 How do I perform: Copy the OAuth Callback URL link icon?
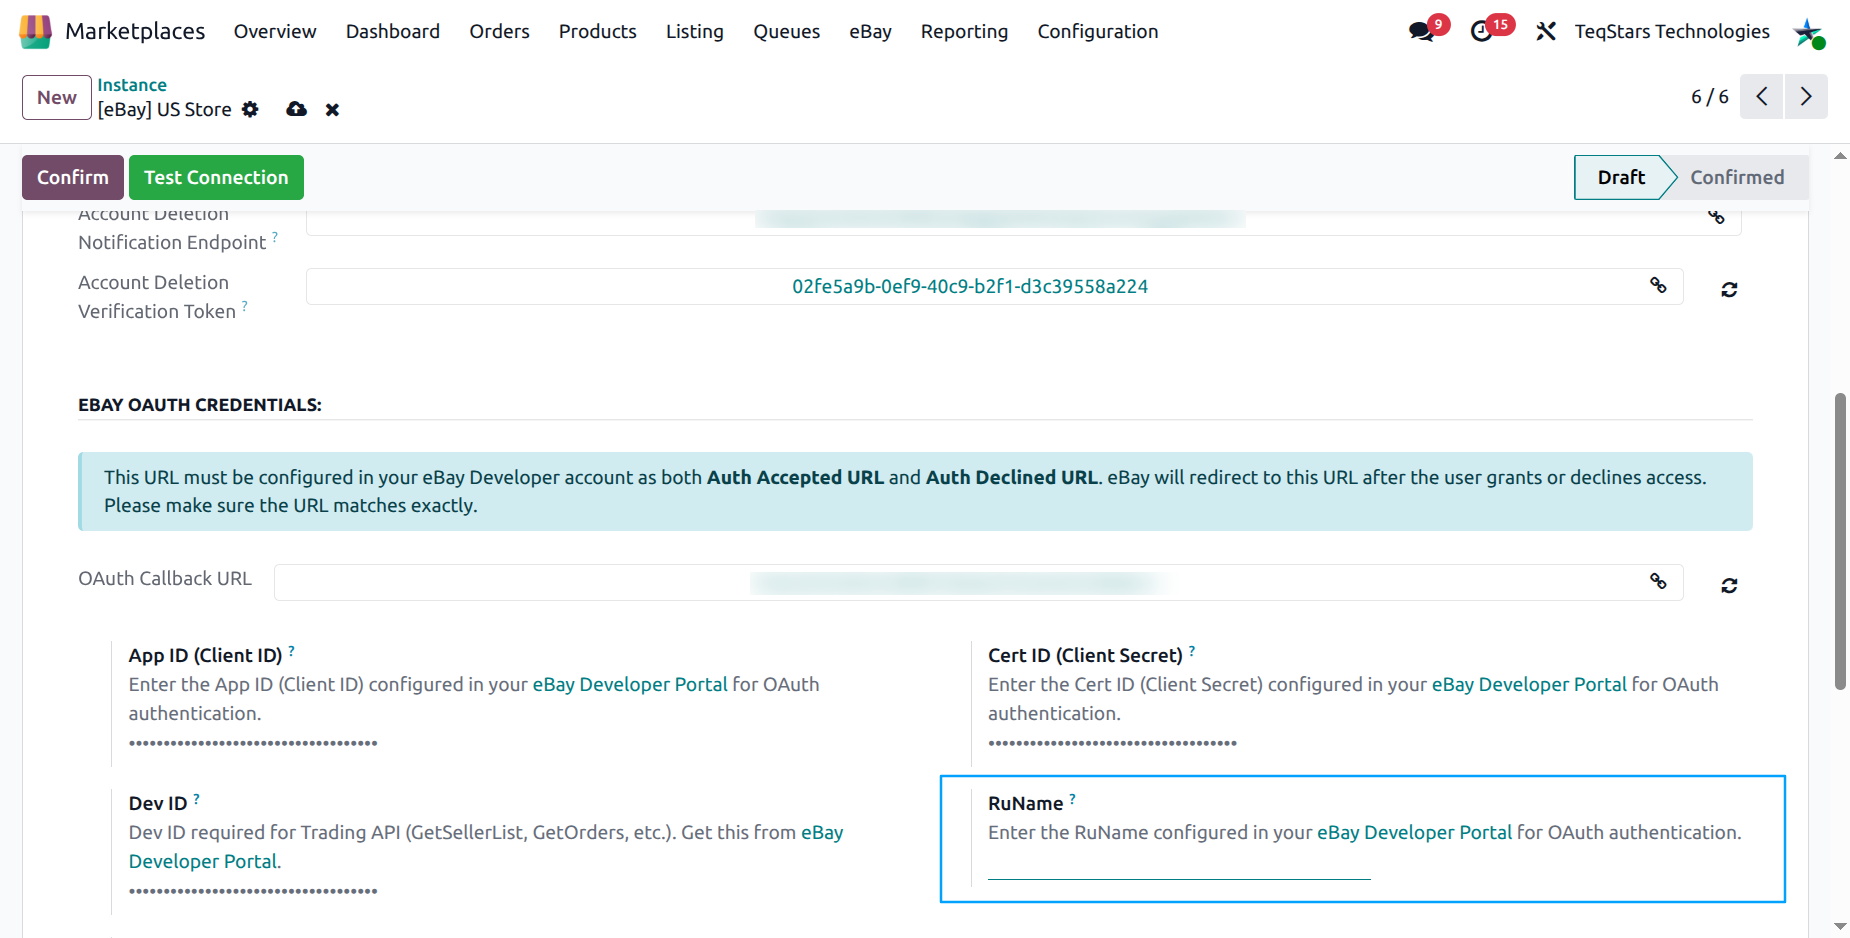tap(1658, 581)
